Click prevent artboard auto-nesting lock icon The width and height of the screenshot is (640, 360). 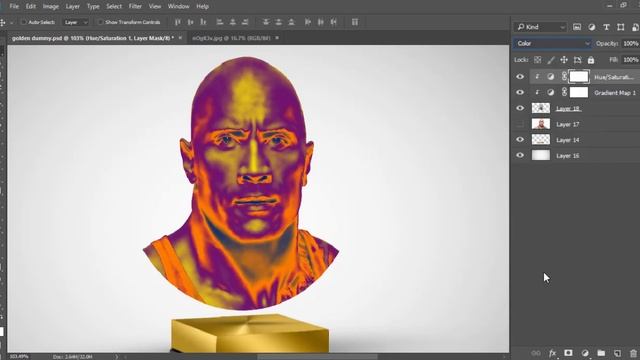[x=578, y=60]
